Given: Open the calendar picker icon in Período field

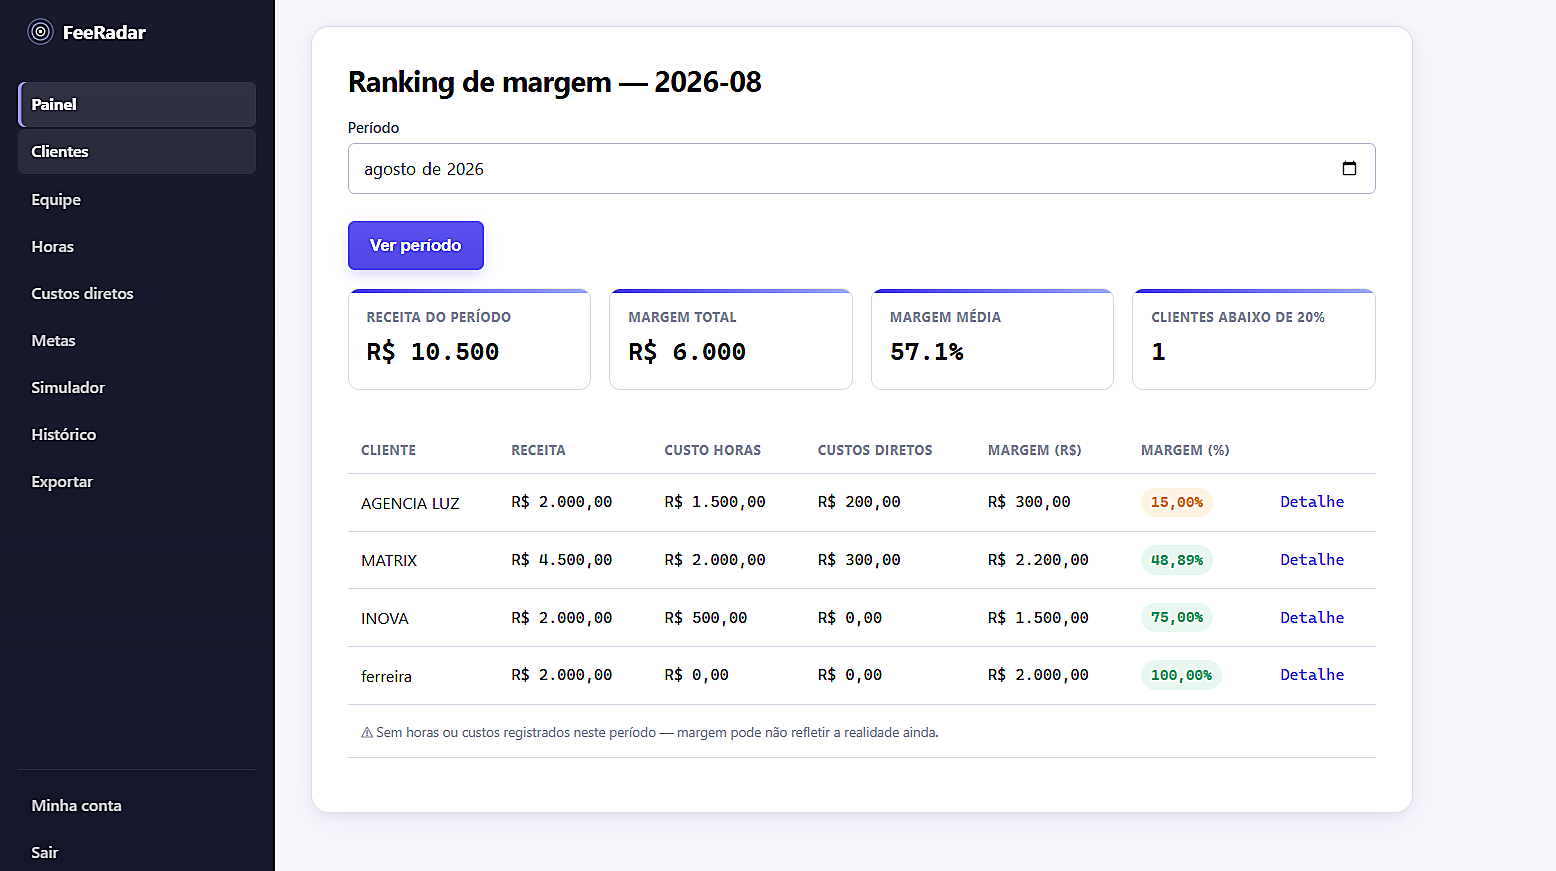Looking at the screenshot, I should 1349,168.
